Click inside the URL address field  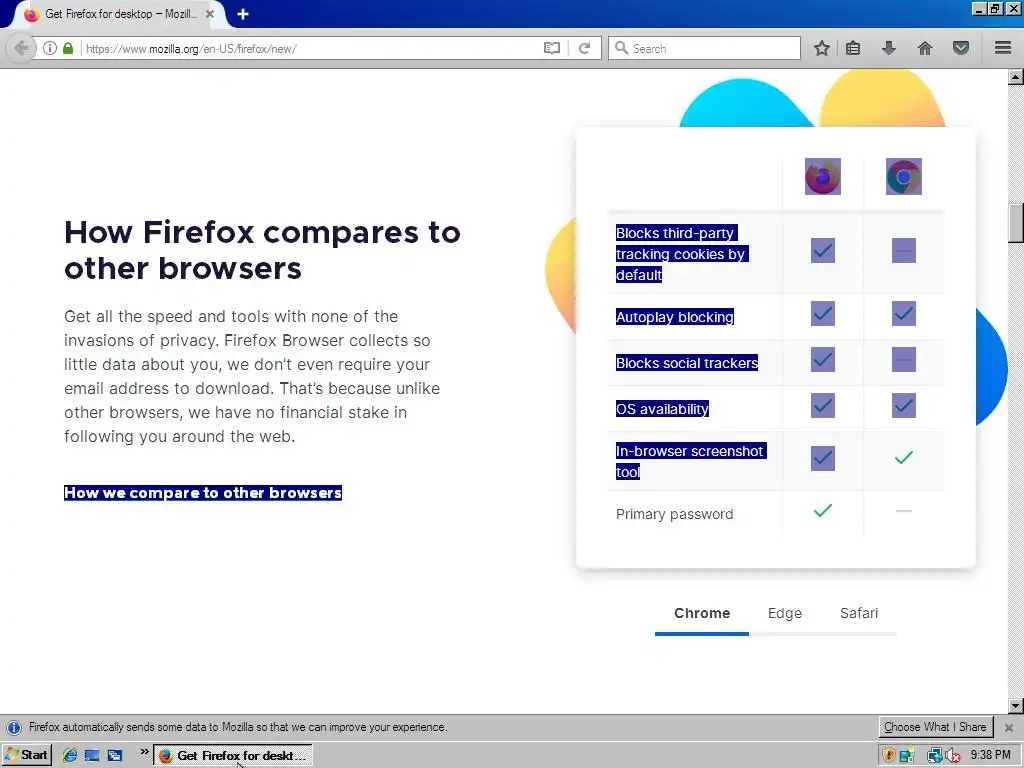pyautogui.click(x=310, y=48)
